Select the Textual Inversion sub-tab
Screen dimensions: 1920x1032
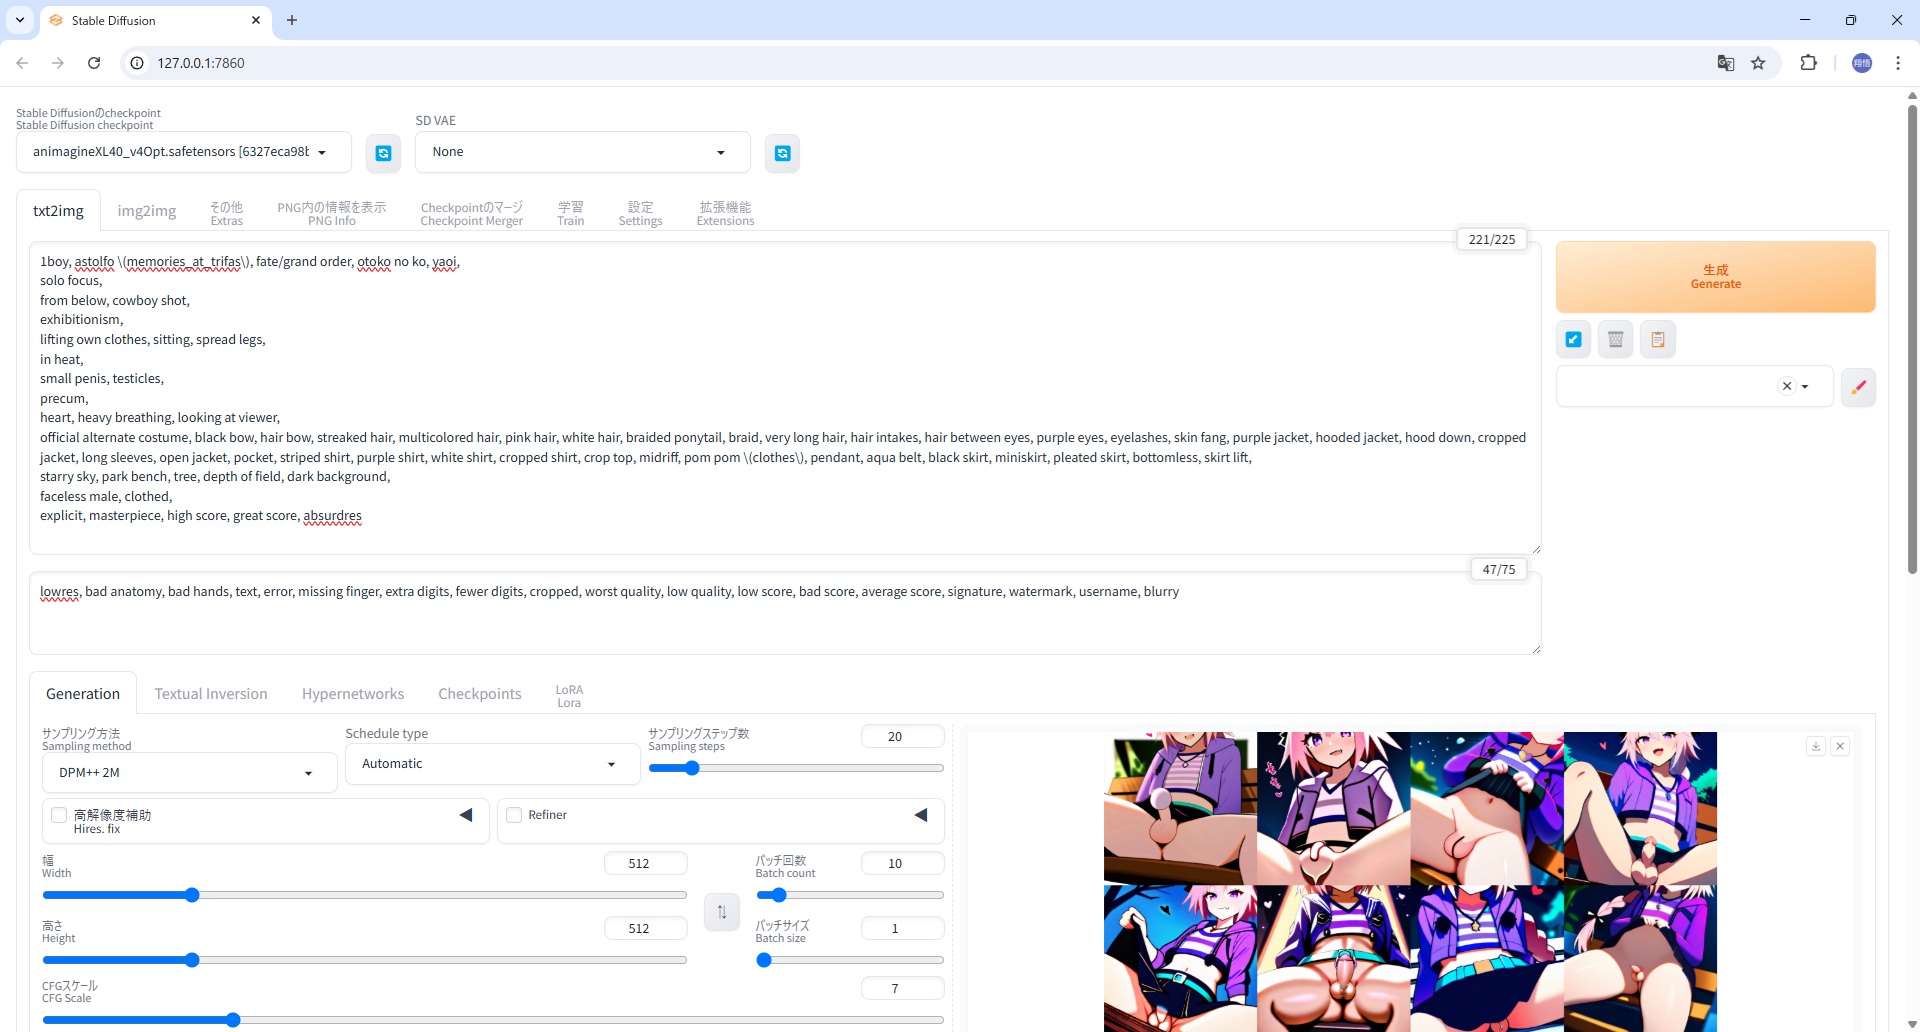pos(211,694)
